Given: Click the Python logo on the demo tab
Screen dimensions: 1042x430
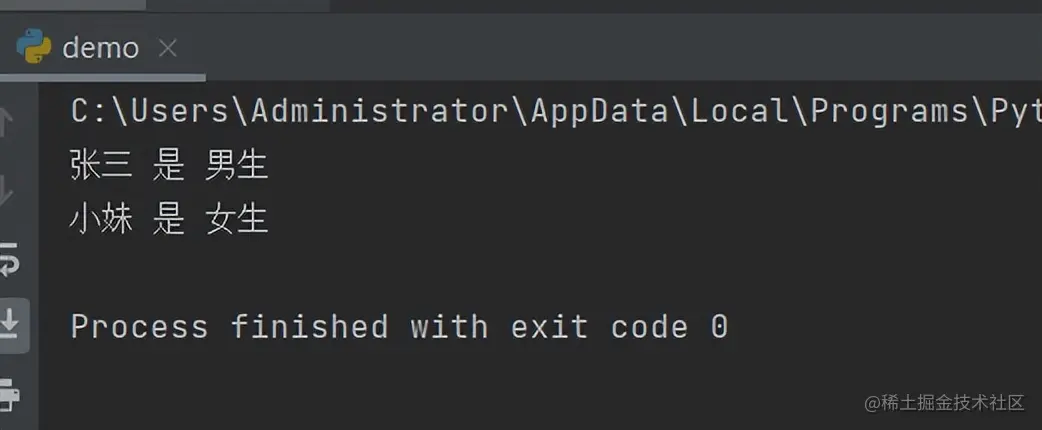Looking at the screenshot, I should [x=34, y=47].
